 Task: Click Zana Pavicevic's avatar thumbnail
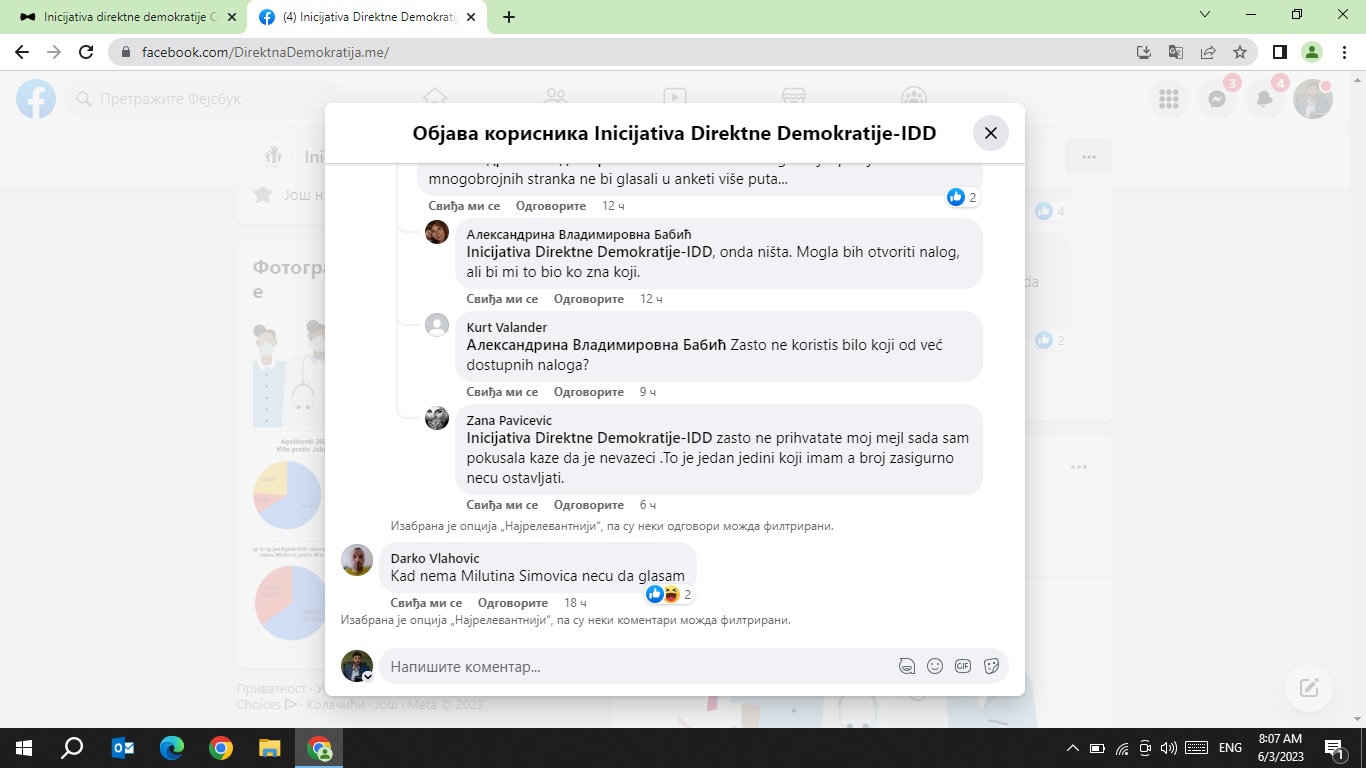coord(437,418)
